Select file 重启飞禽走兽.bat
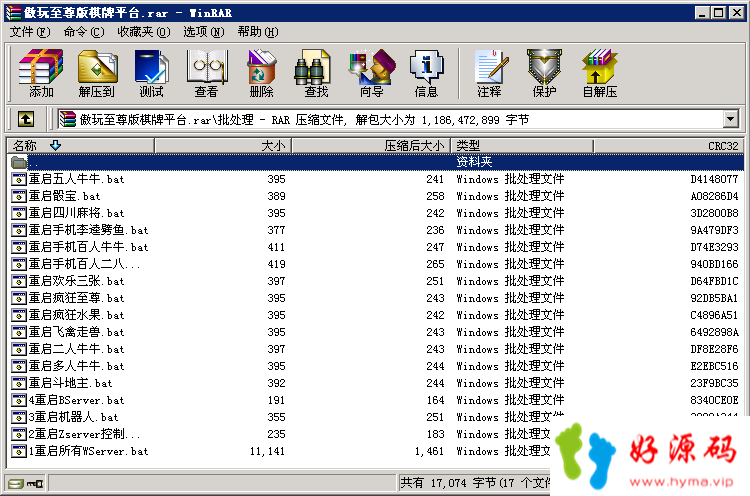750x496 pixels. pyautogui.click(x=77, y=332)
